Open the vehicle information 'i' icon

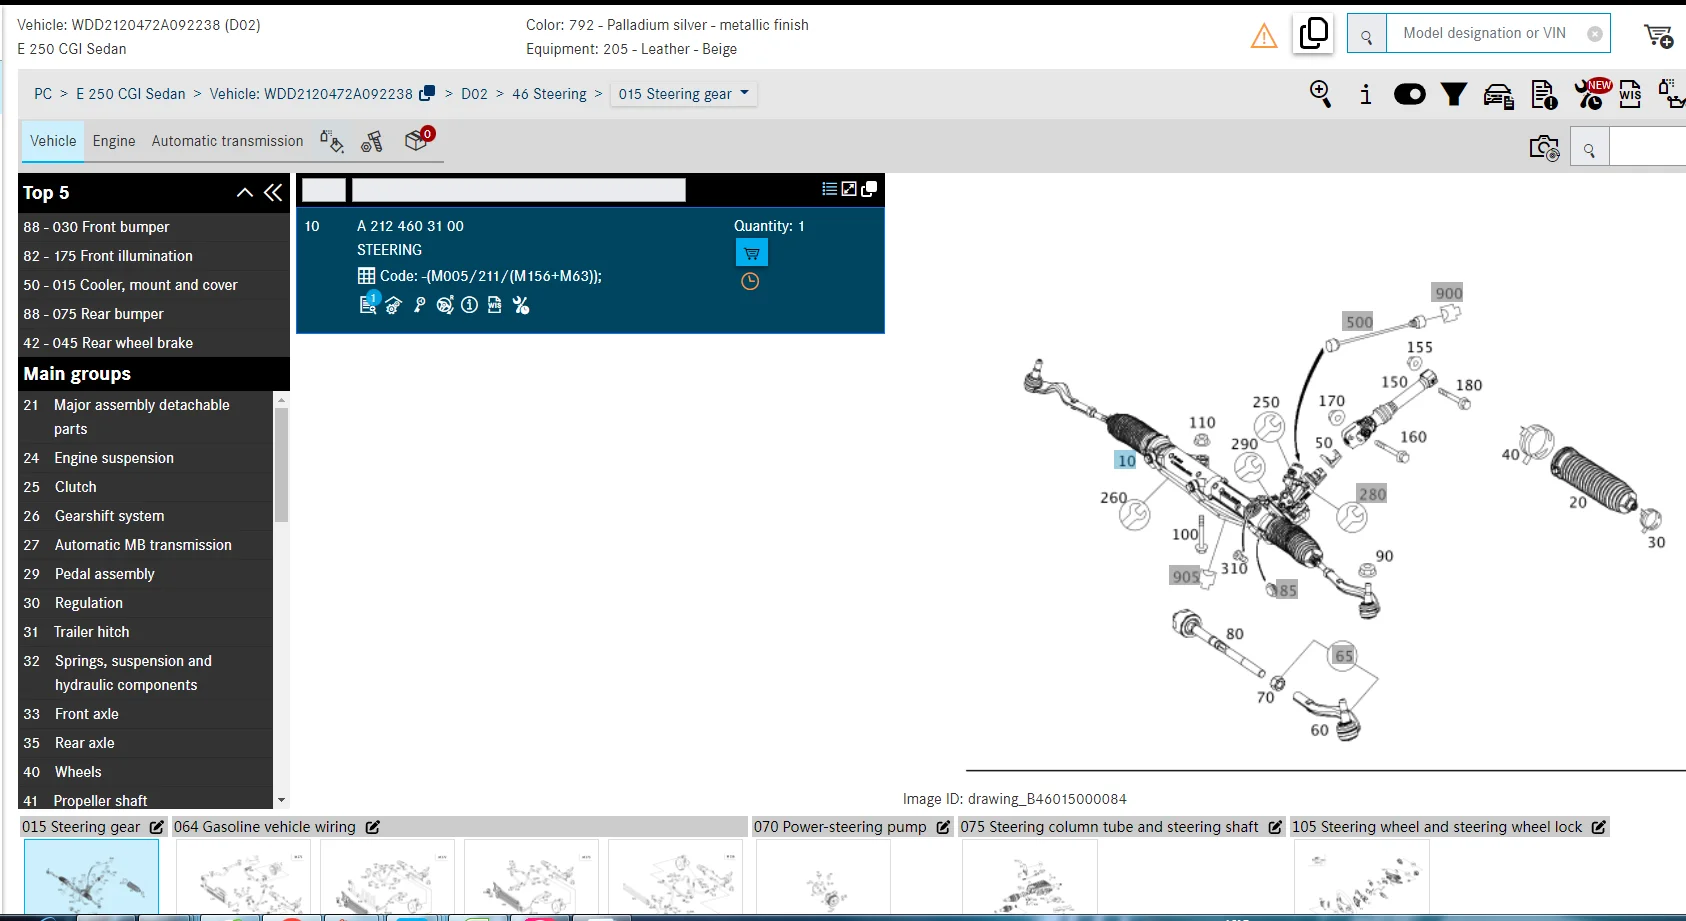pyautogui.click(x=1365, y=94)
